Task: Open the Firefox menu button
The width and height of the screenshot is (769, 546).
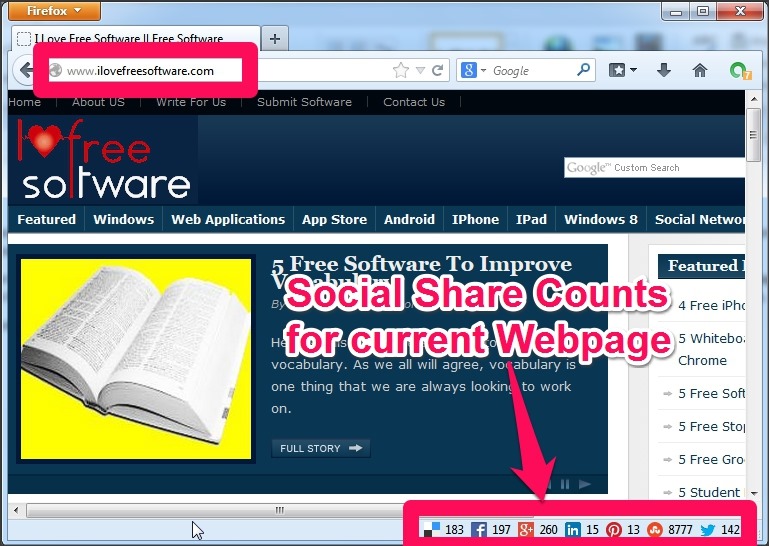Action: pyautogui.click(x=54, y=11)
